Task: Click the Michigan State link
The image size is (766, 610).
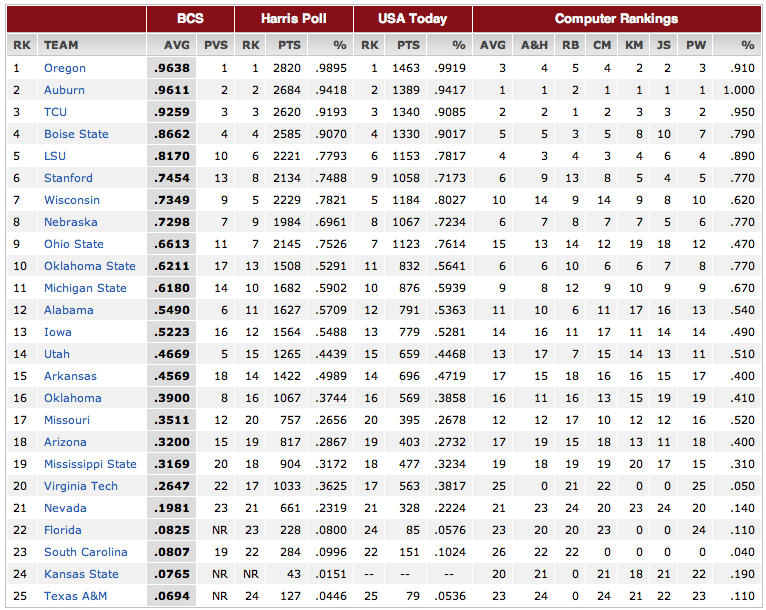Action: pos(85,288)
